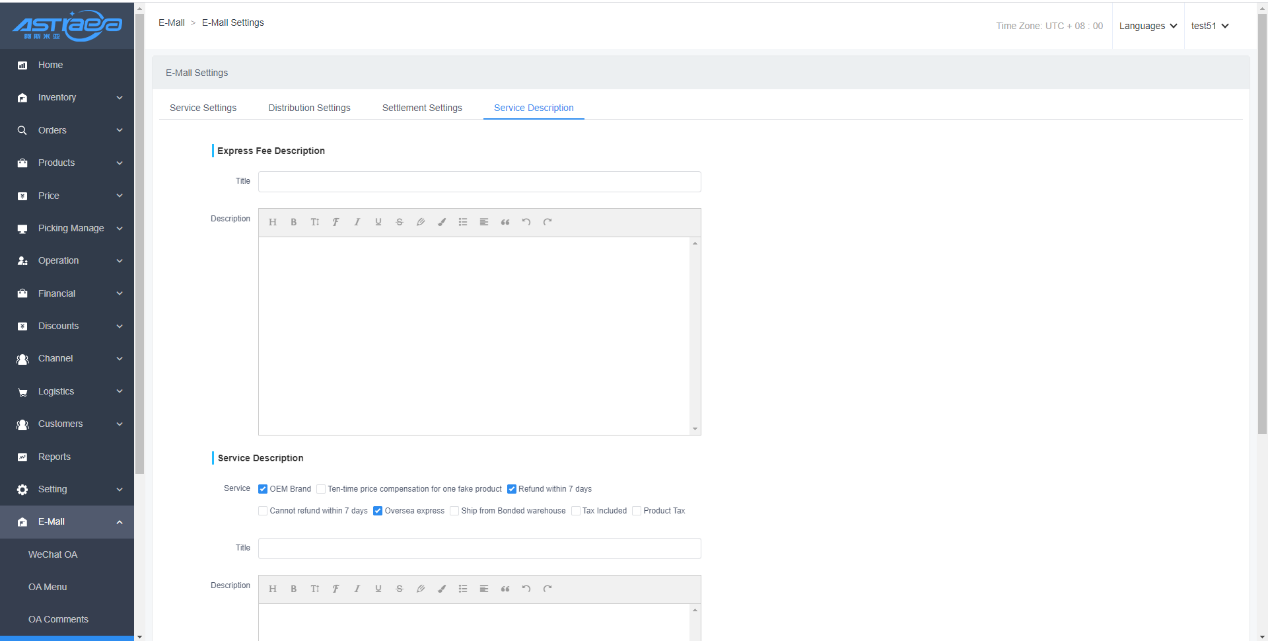Viewport: 1268px width, 641px height.
Task: Click blockquote icon in Express Fee editor toolbar
Action: pos(505,222)
